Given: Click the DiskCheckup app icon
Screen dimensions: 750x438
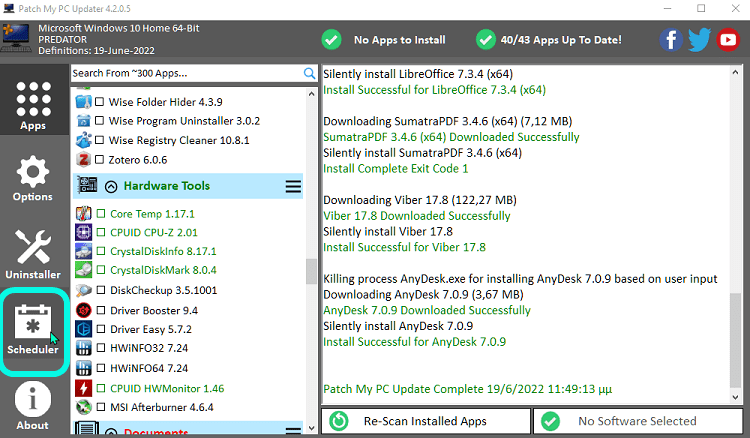Looking at the screenshot, I should coord(83,290).
